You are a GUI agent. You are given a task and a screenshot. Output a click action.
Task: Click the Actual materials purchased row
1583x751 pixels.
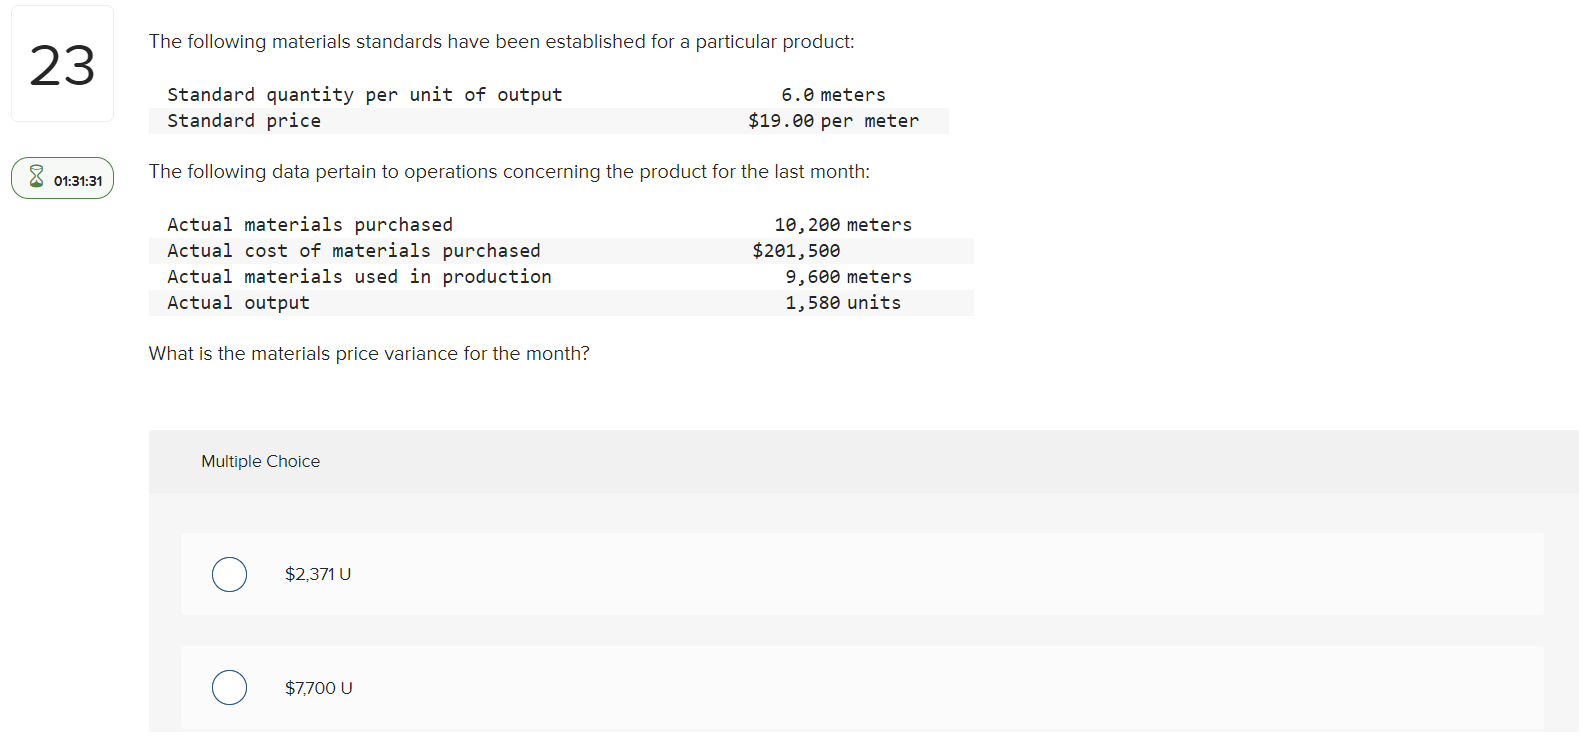tap(560, 224)
